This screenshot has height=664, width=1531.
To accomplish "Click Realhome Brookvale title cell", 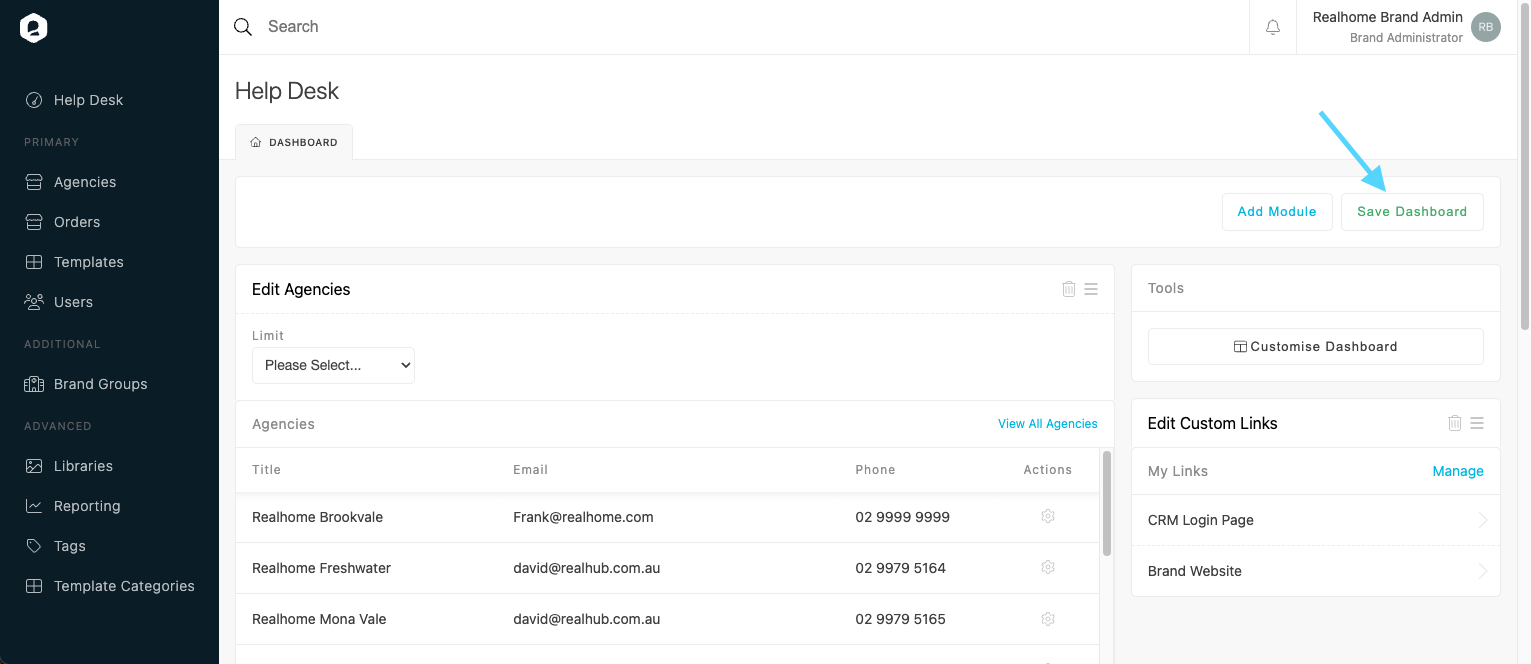I will (x=318, y=517).
